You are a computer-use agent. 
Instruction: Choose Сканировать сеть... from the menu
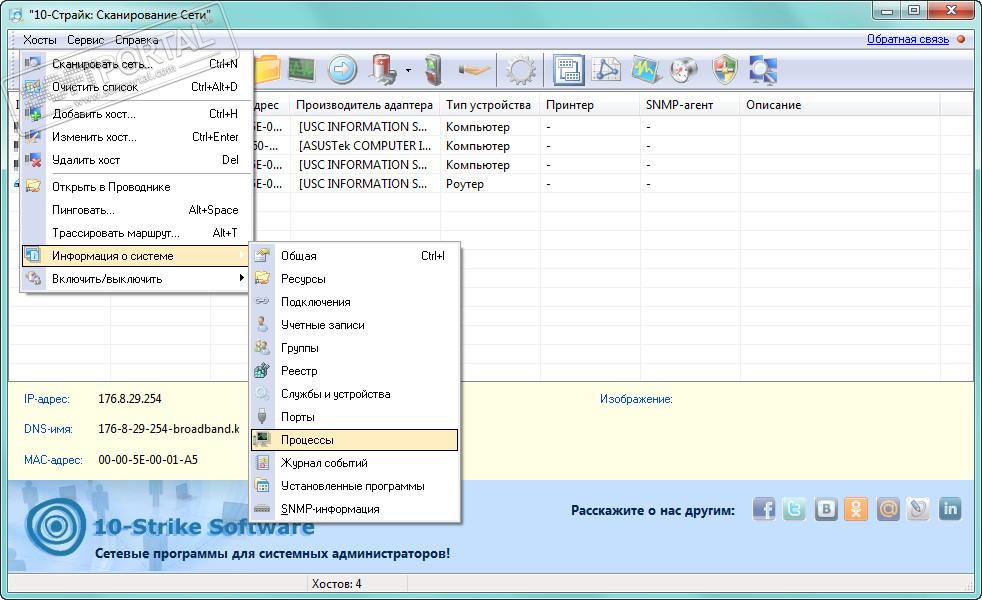pos(137,64)
